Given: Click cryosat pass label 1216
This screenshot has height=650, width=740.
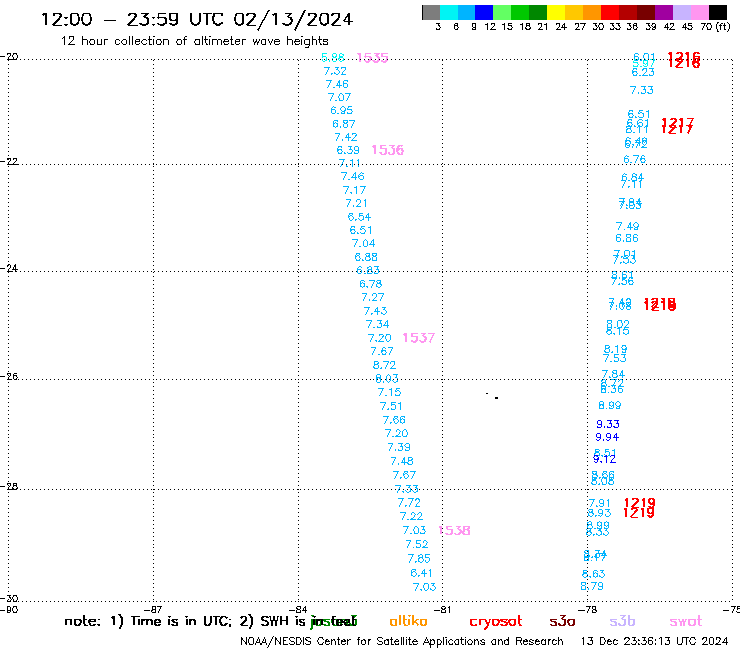Looking at the screenshot, I should [684, 59].
